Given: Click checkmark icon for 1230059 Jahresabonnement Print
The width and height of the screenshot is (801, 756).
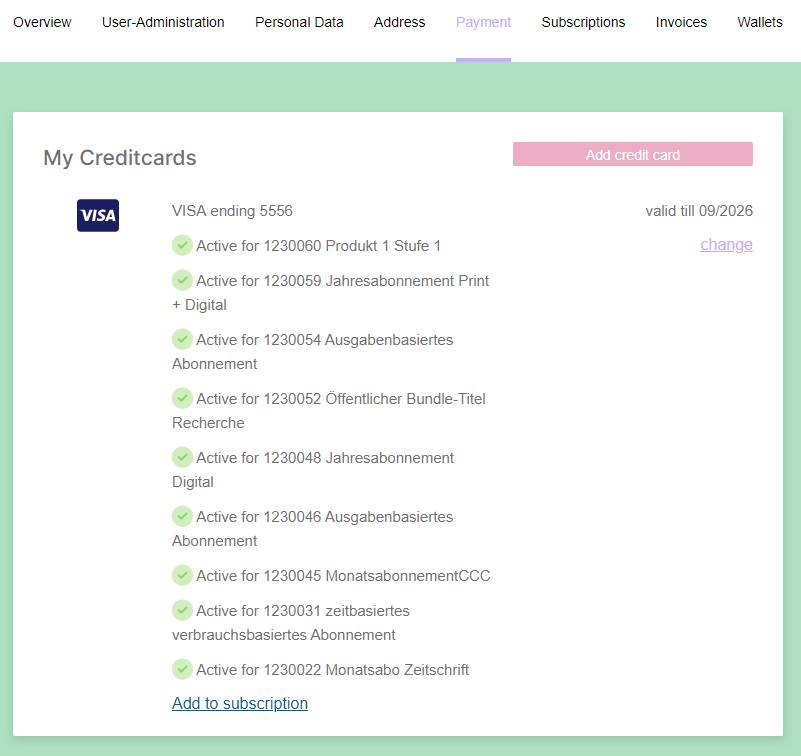Looking at the screenshot, I should click(182, 280).
